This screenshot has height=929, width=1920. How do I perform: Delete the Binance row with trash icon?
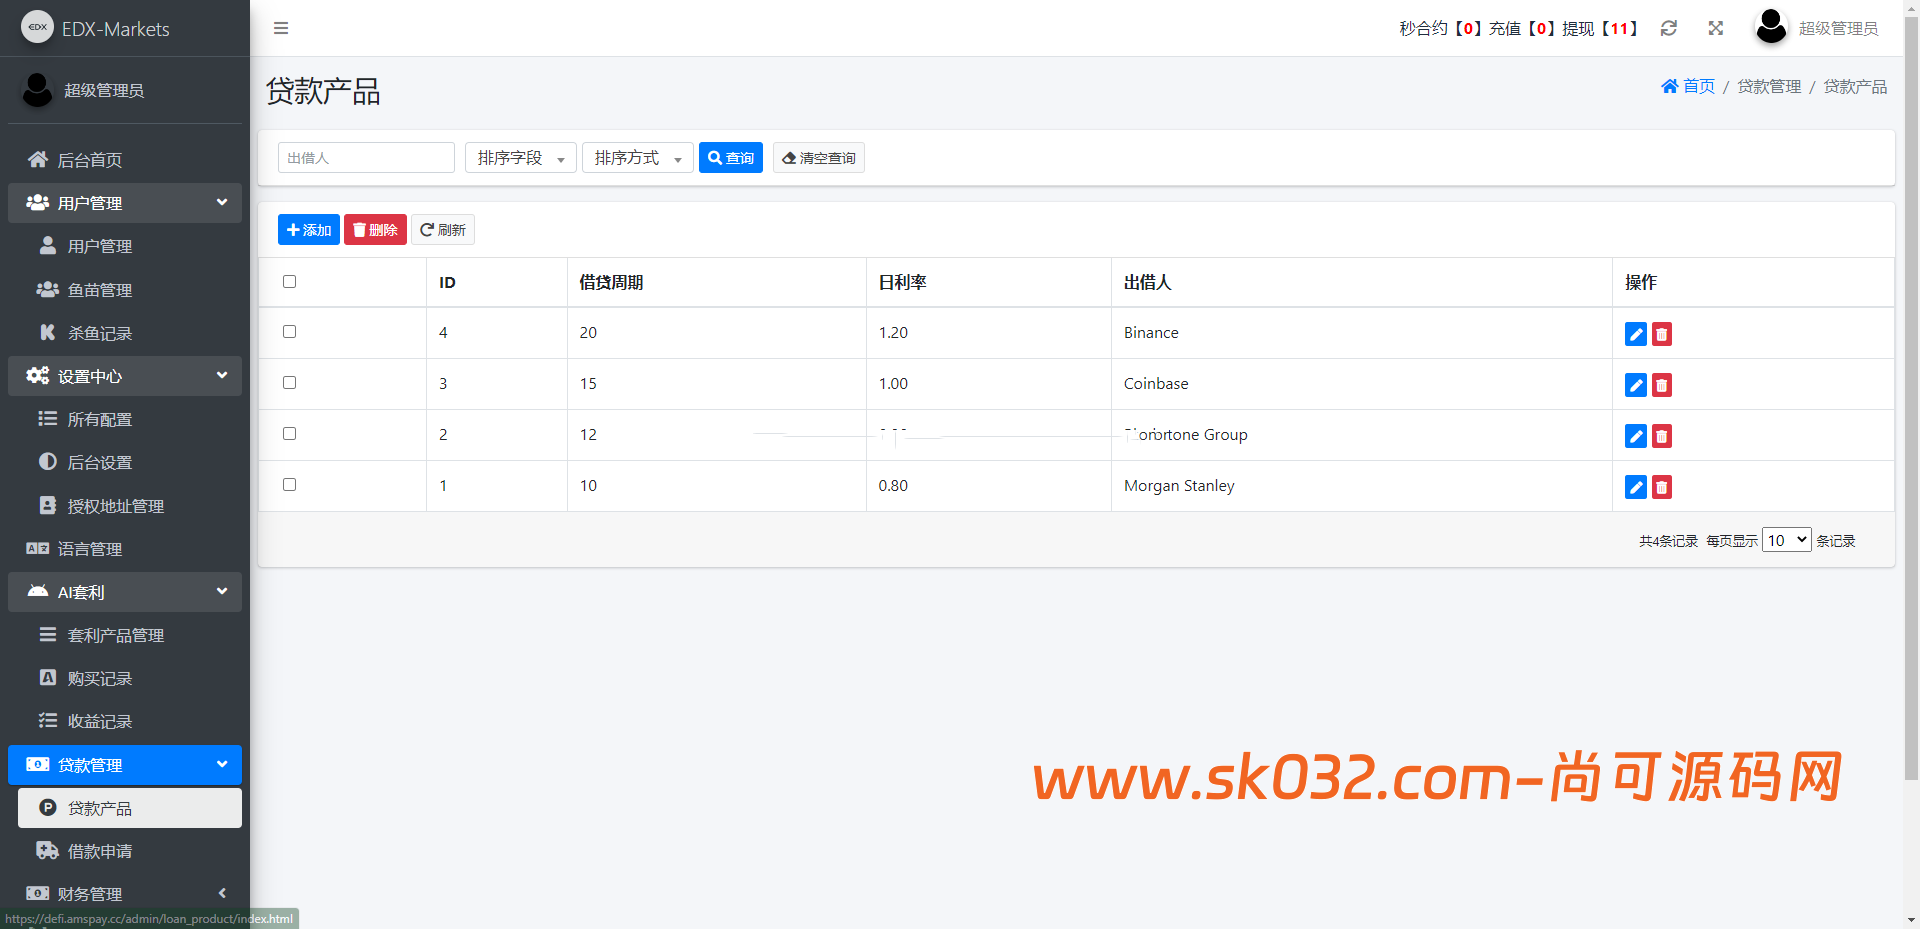coord(1661,334)
